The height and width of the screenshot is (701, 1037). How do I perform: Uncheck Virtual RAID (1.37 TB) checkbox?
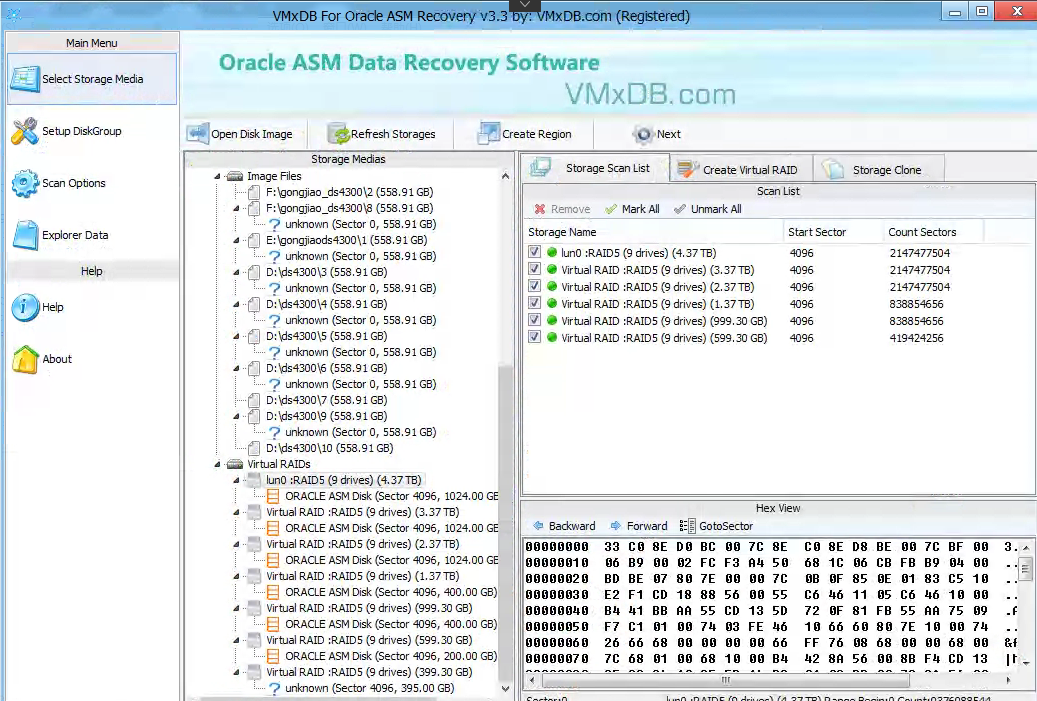[x=534, y=303]
